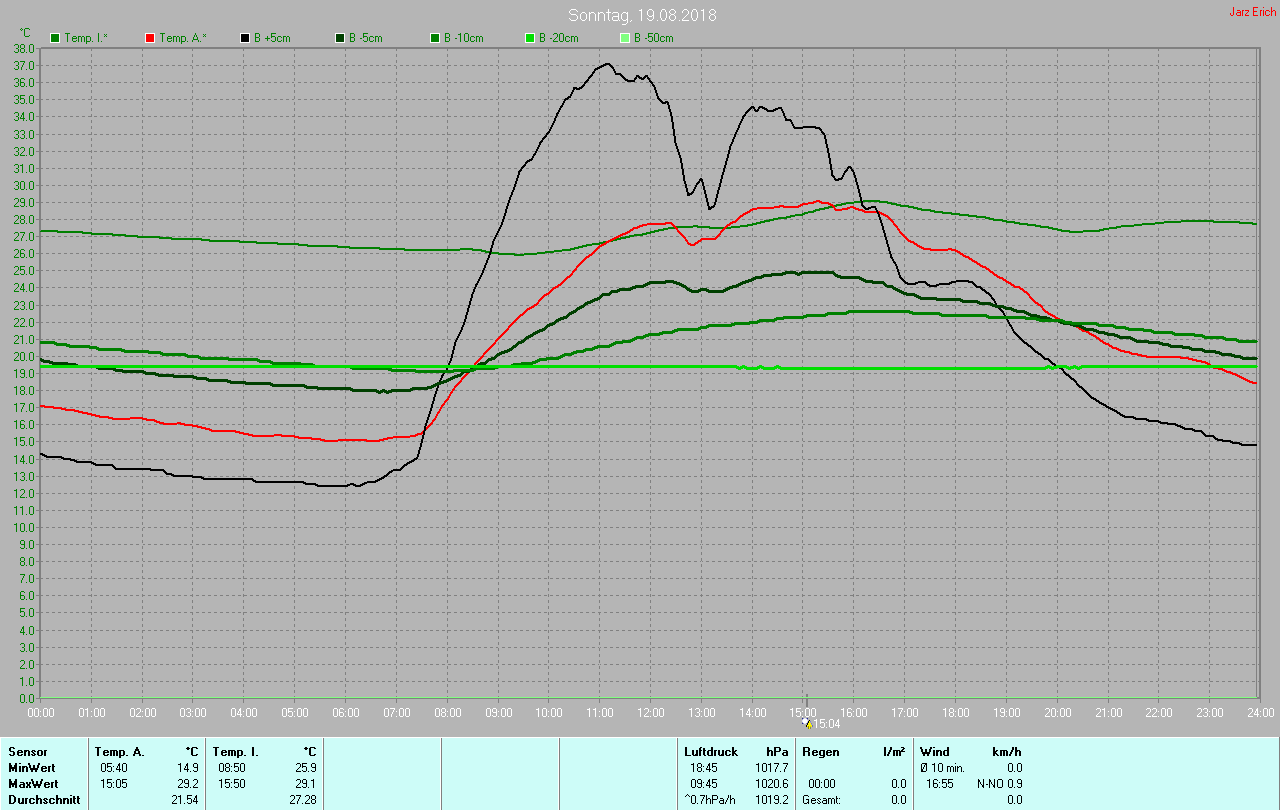
Task: Click the B -20cm legend color square
Action: pos(530,37)
